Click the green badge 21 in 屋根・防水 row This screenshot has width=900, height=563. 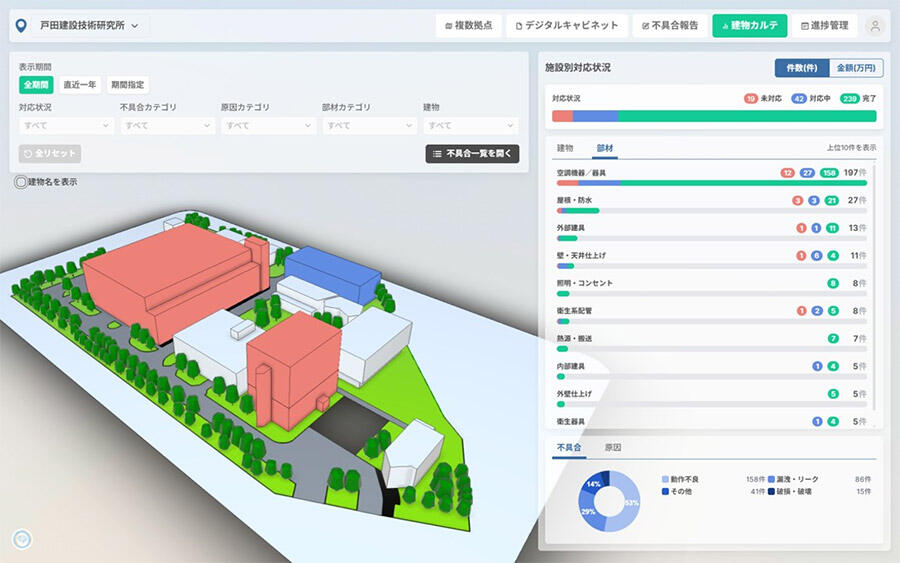point(832,200)
